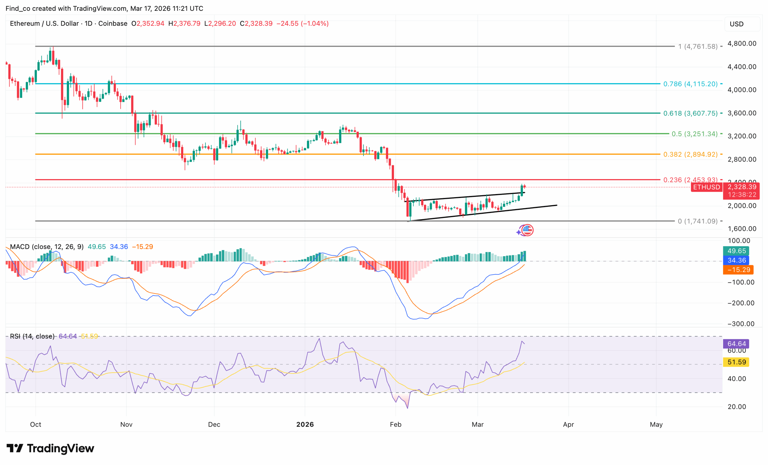The image size is (768, 465).
Task: Click the −15.29 value in MACD legend
Action: [x=143, y=246]
